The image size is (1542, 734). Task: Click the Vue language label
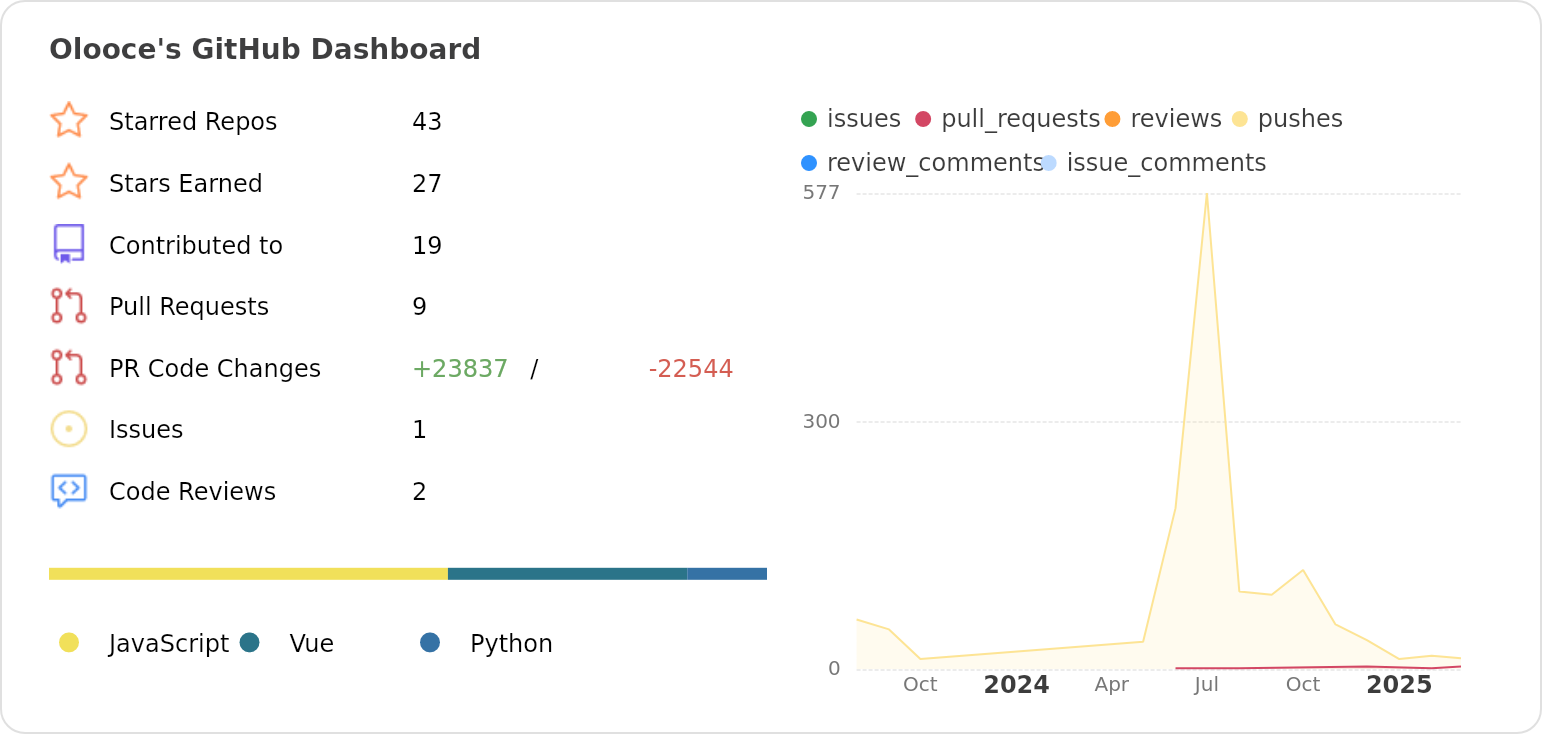click(312, 644)
